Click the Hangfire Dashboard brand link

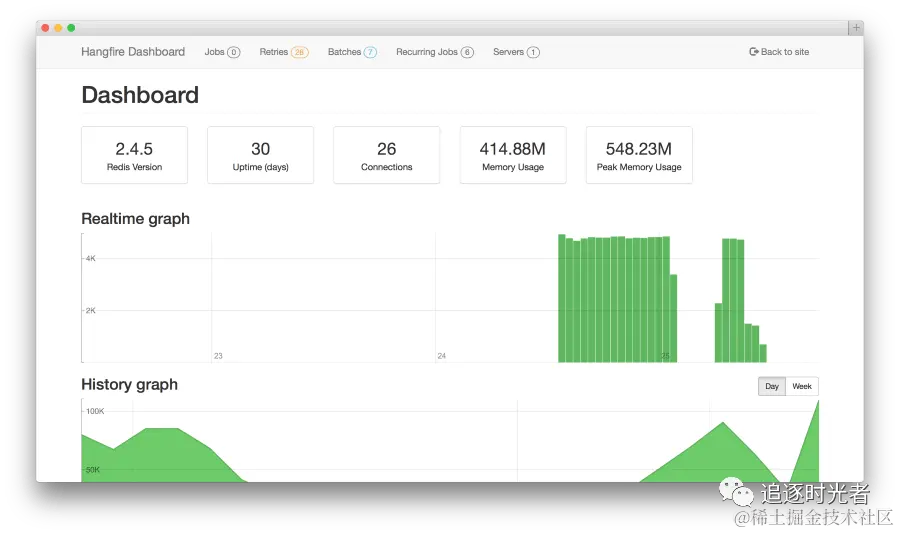(133, 52)
